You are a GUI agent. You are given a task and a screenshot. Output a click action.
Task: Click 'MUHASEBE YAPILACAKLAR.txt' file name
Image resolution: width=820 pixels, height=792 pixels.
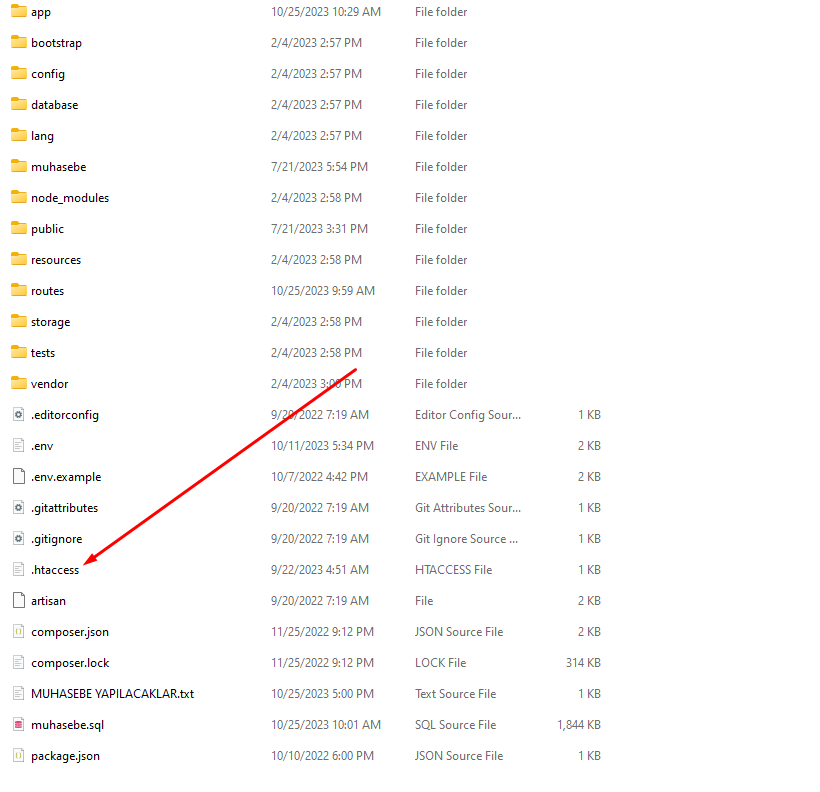112,694
